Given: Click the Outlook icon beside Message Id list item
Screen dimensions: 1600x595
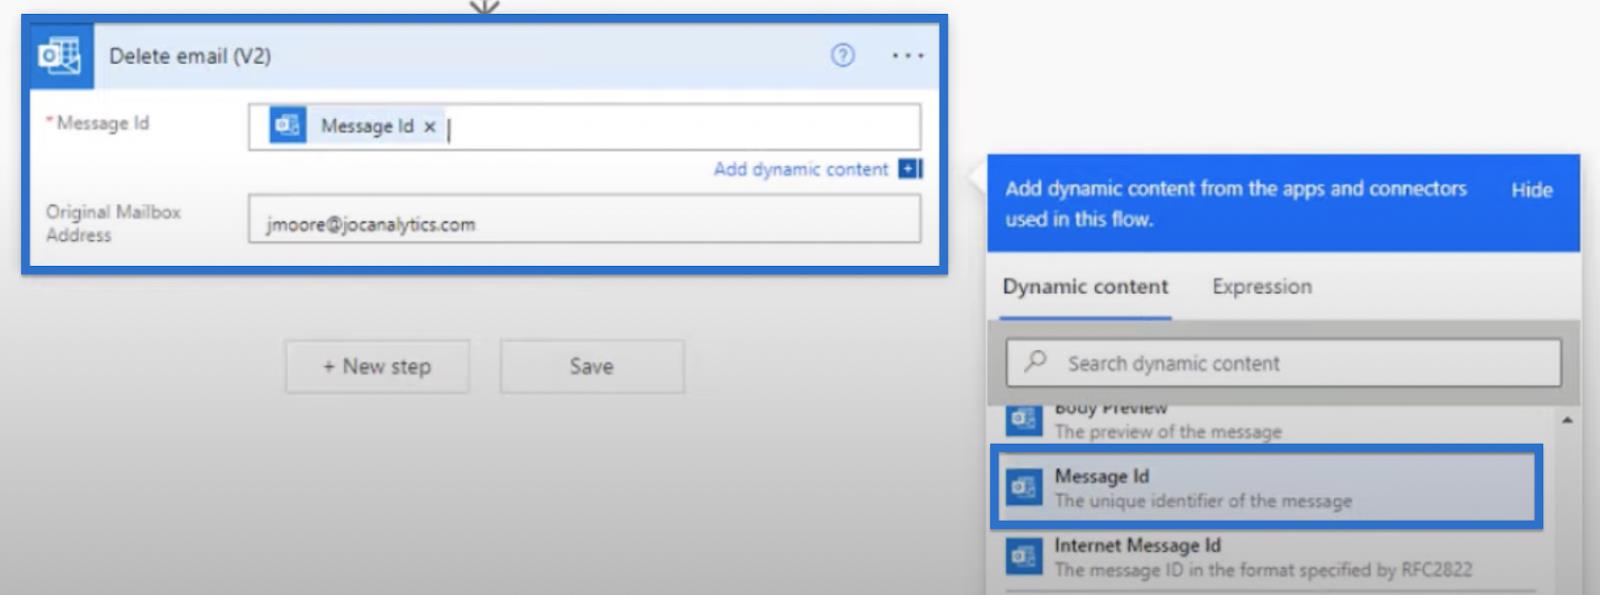Looking at the screenshot, I should (x=1023, y=487).
